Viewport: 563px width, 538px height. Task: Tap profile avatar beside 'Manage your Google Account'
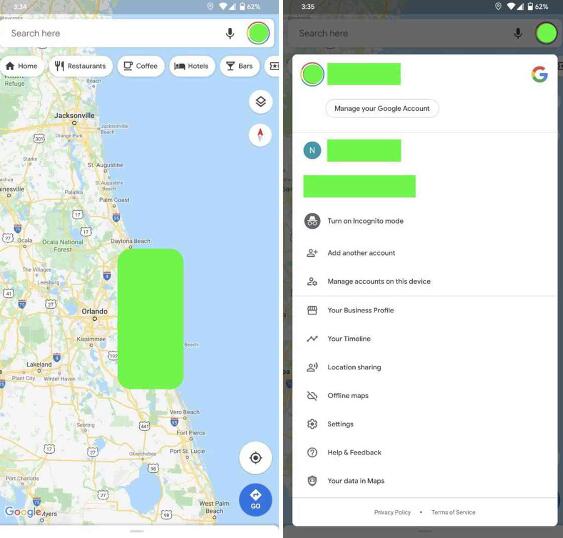312,74
